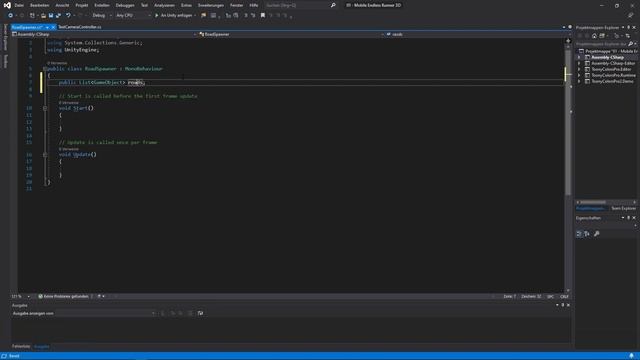The width and height of the screenshot is (640, 360).
Task: Toggle word wrap icon in Ausgabe panel
Action: [x=200, y=313]
